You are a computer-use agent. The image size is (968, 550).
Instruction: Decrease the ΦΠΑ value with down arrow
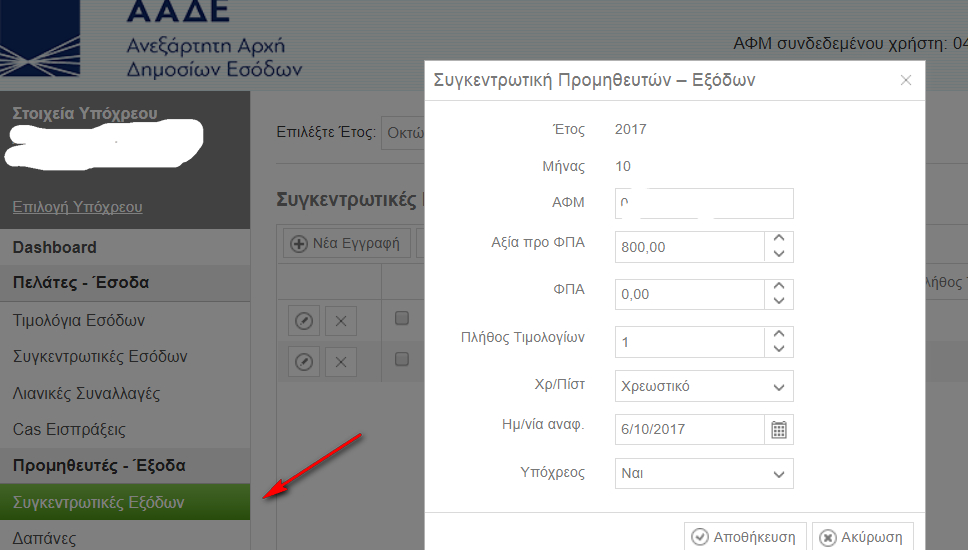pyautogui.click(x=779, y=301)
